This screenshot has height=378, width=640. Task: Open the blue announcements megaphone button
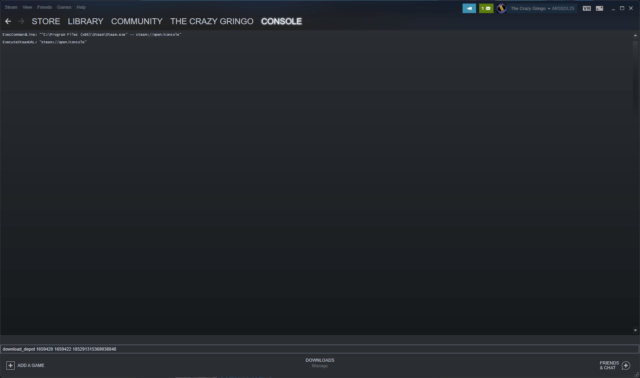[469, 8]
